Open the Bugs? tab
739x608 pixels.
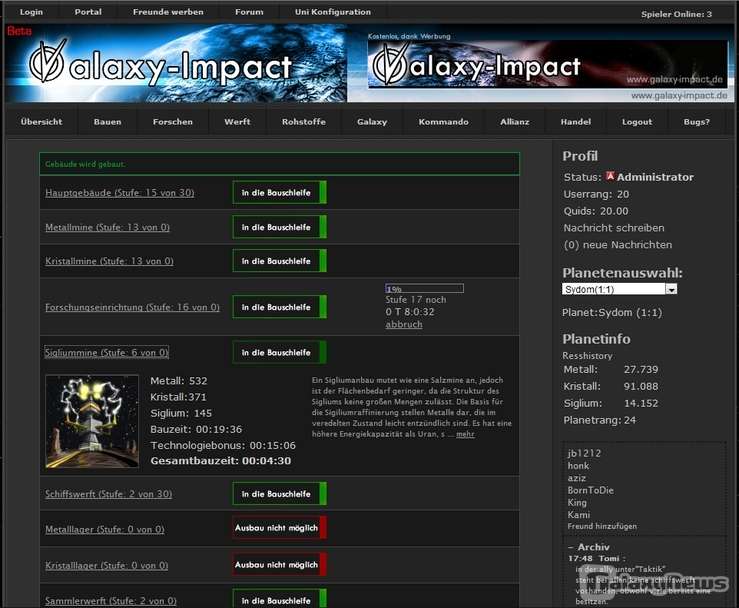697,122
